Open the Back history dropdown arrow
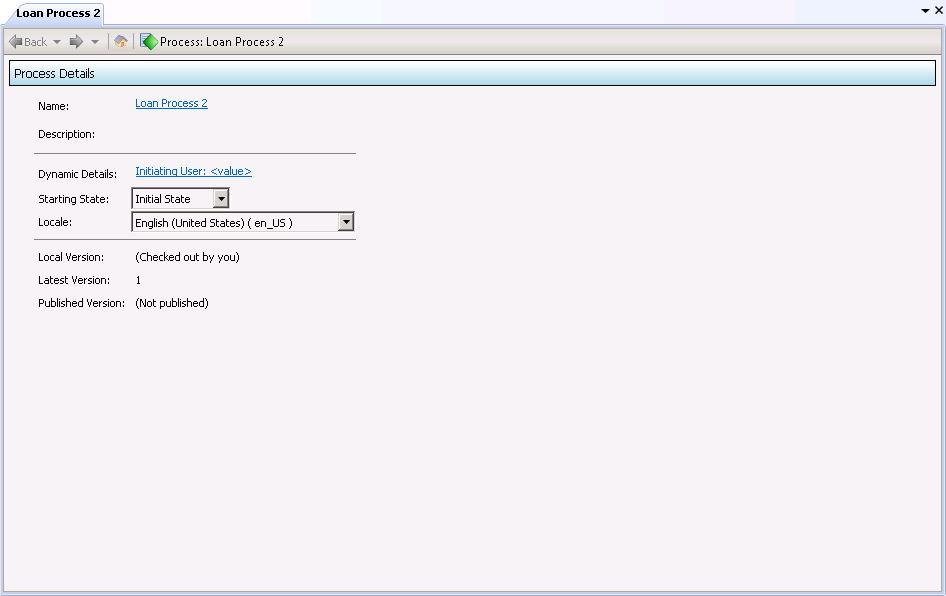 point(57,42)
